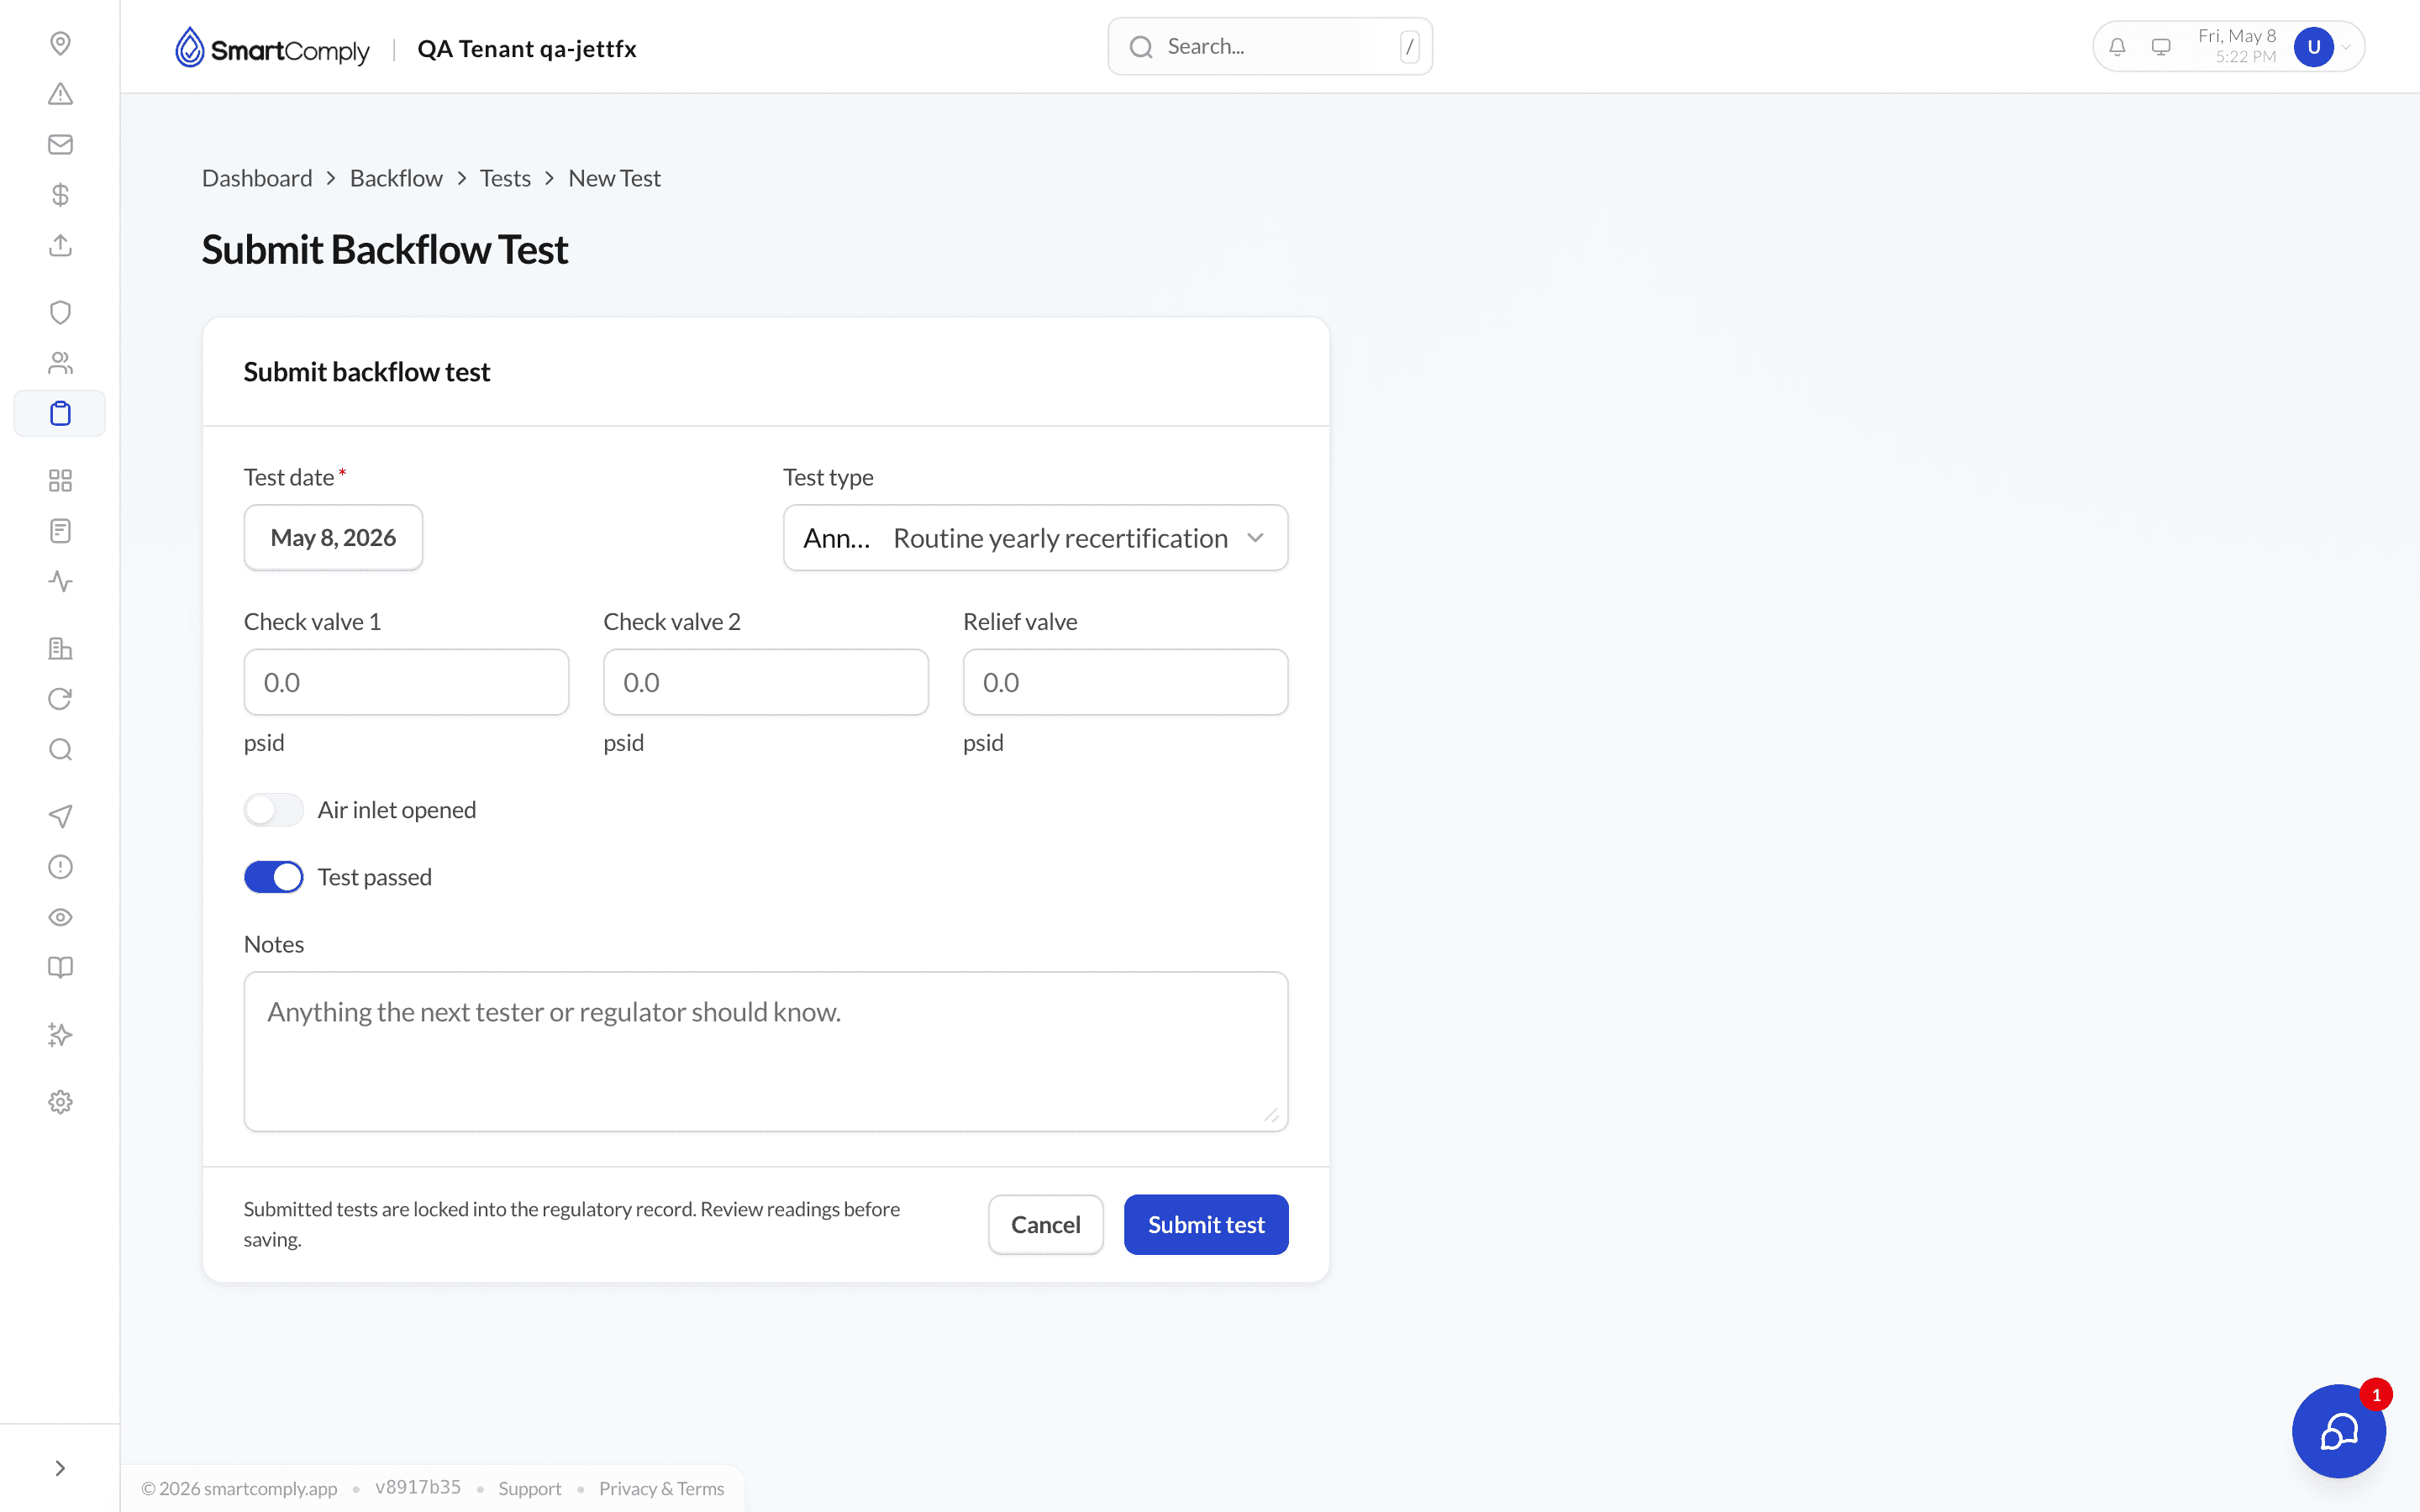Click the Check valve 1 input

406,682
